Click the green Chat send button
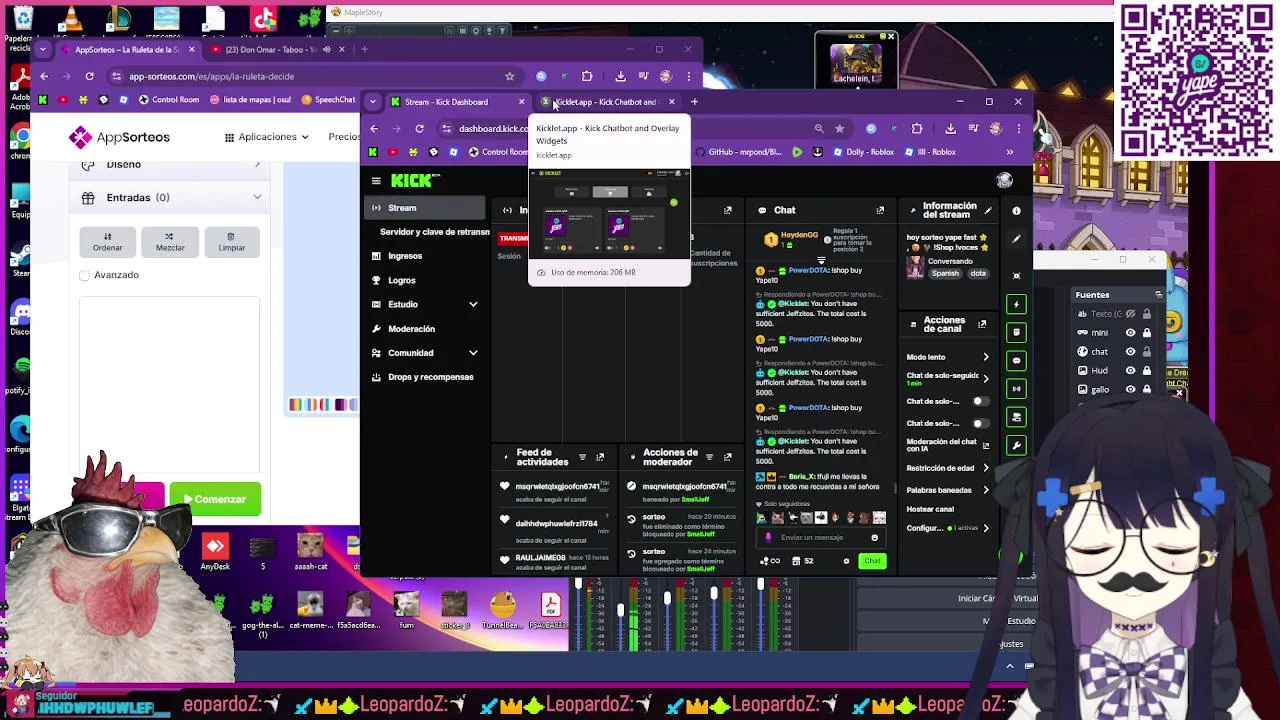The width and height of the screenshot is (1280, 720). (872, 561)
